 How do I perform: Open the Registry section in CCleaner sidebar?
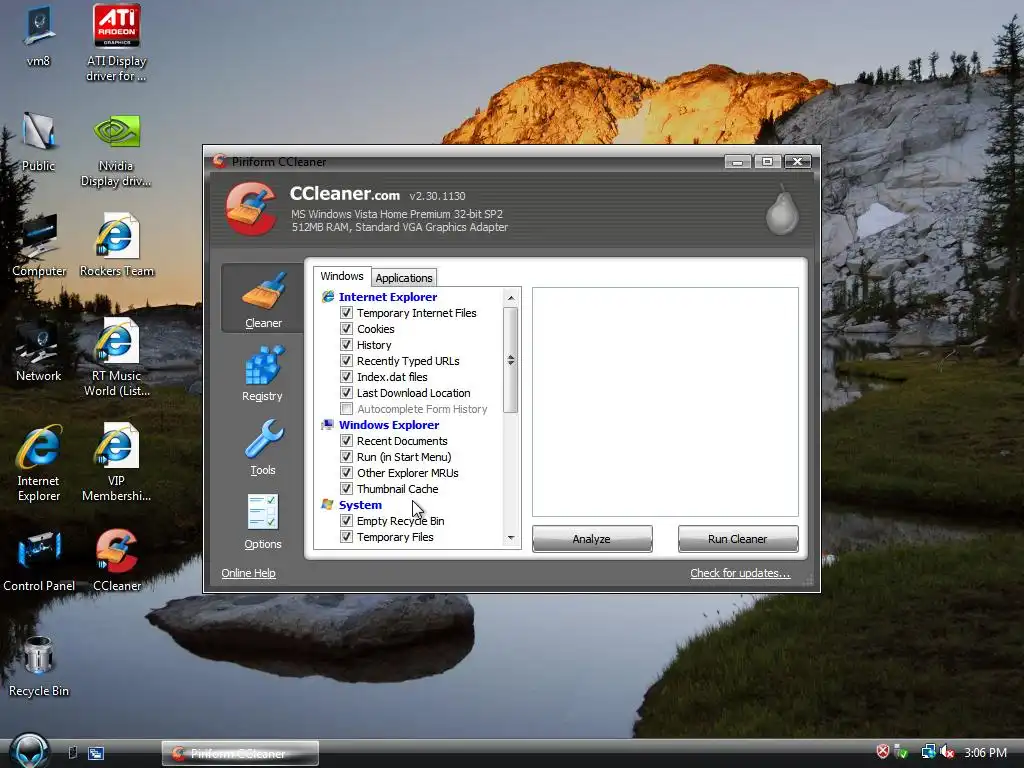click(x=263, y=374)
